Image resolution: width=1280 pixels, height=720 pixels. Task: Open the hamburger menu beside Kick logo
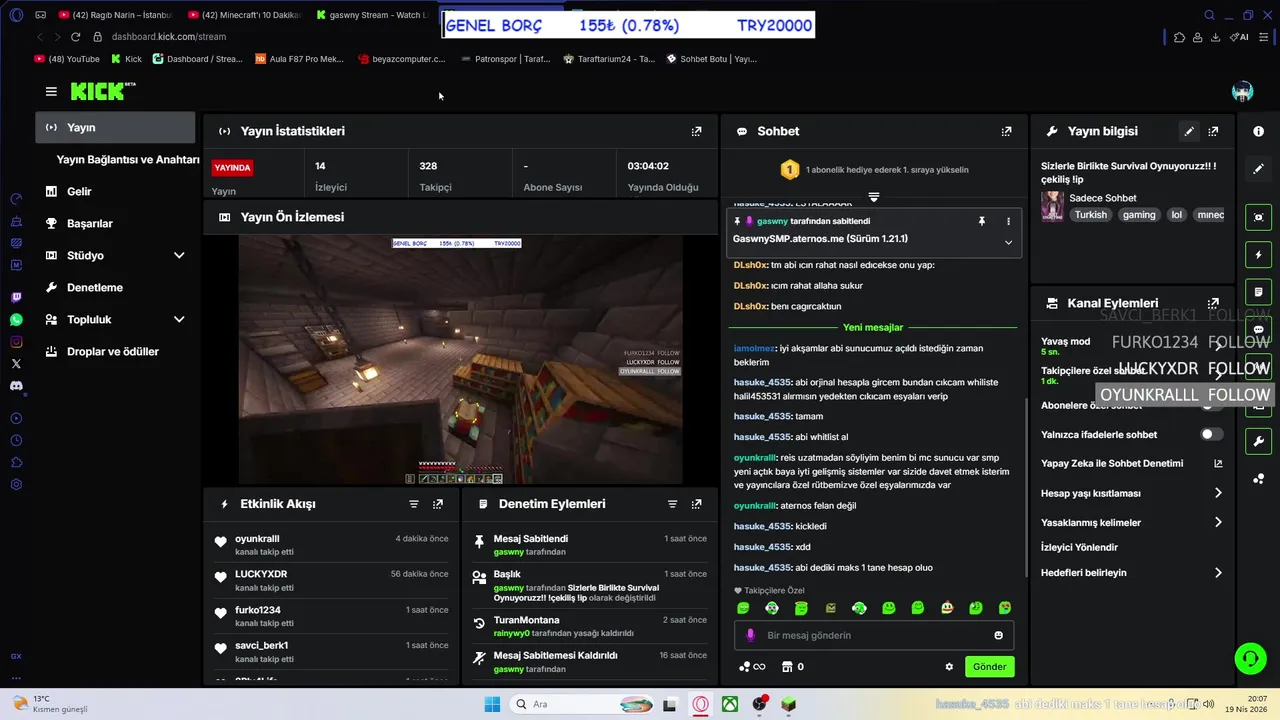(51, 91)
